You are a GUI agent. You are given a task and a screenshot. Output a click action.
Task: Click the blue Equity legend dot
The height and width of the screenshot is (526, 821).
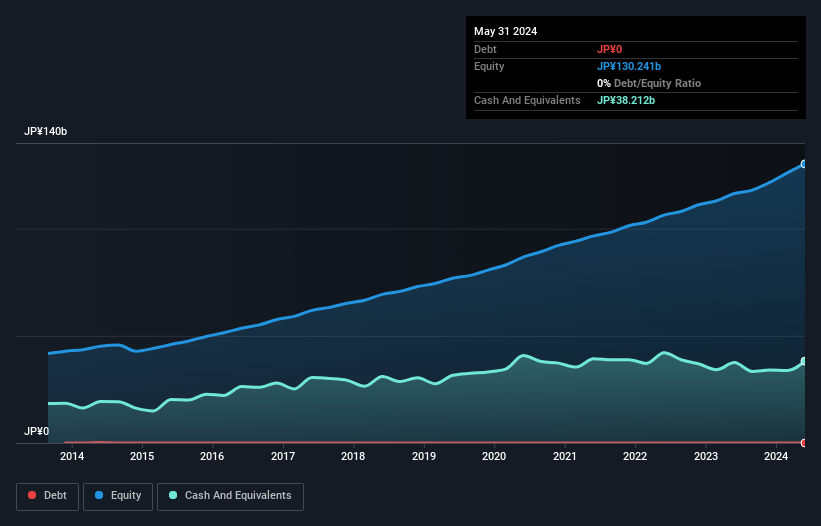tap(101, 496)
